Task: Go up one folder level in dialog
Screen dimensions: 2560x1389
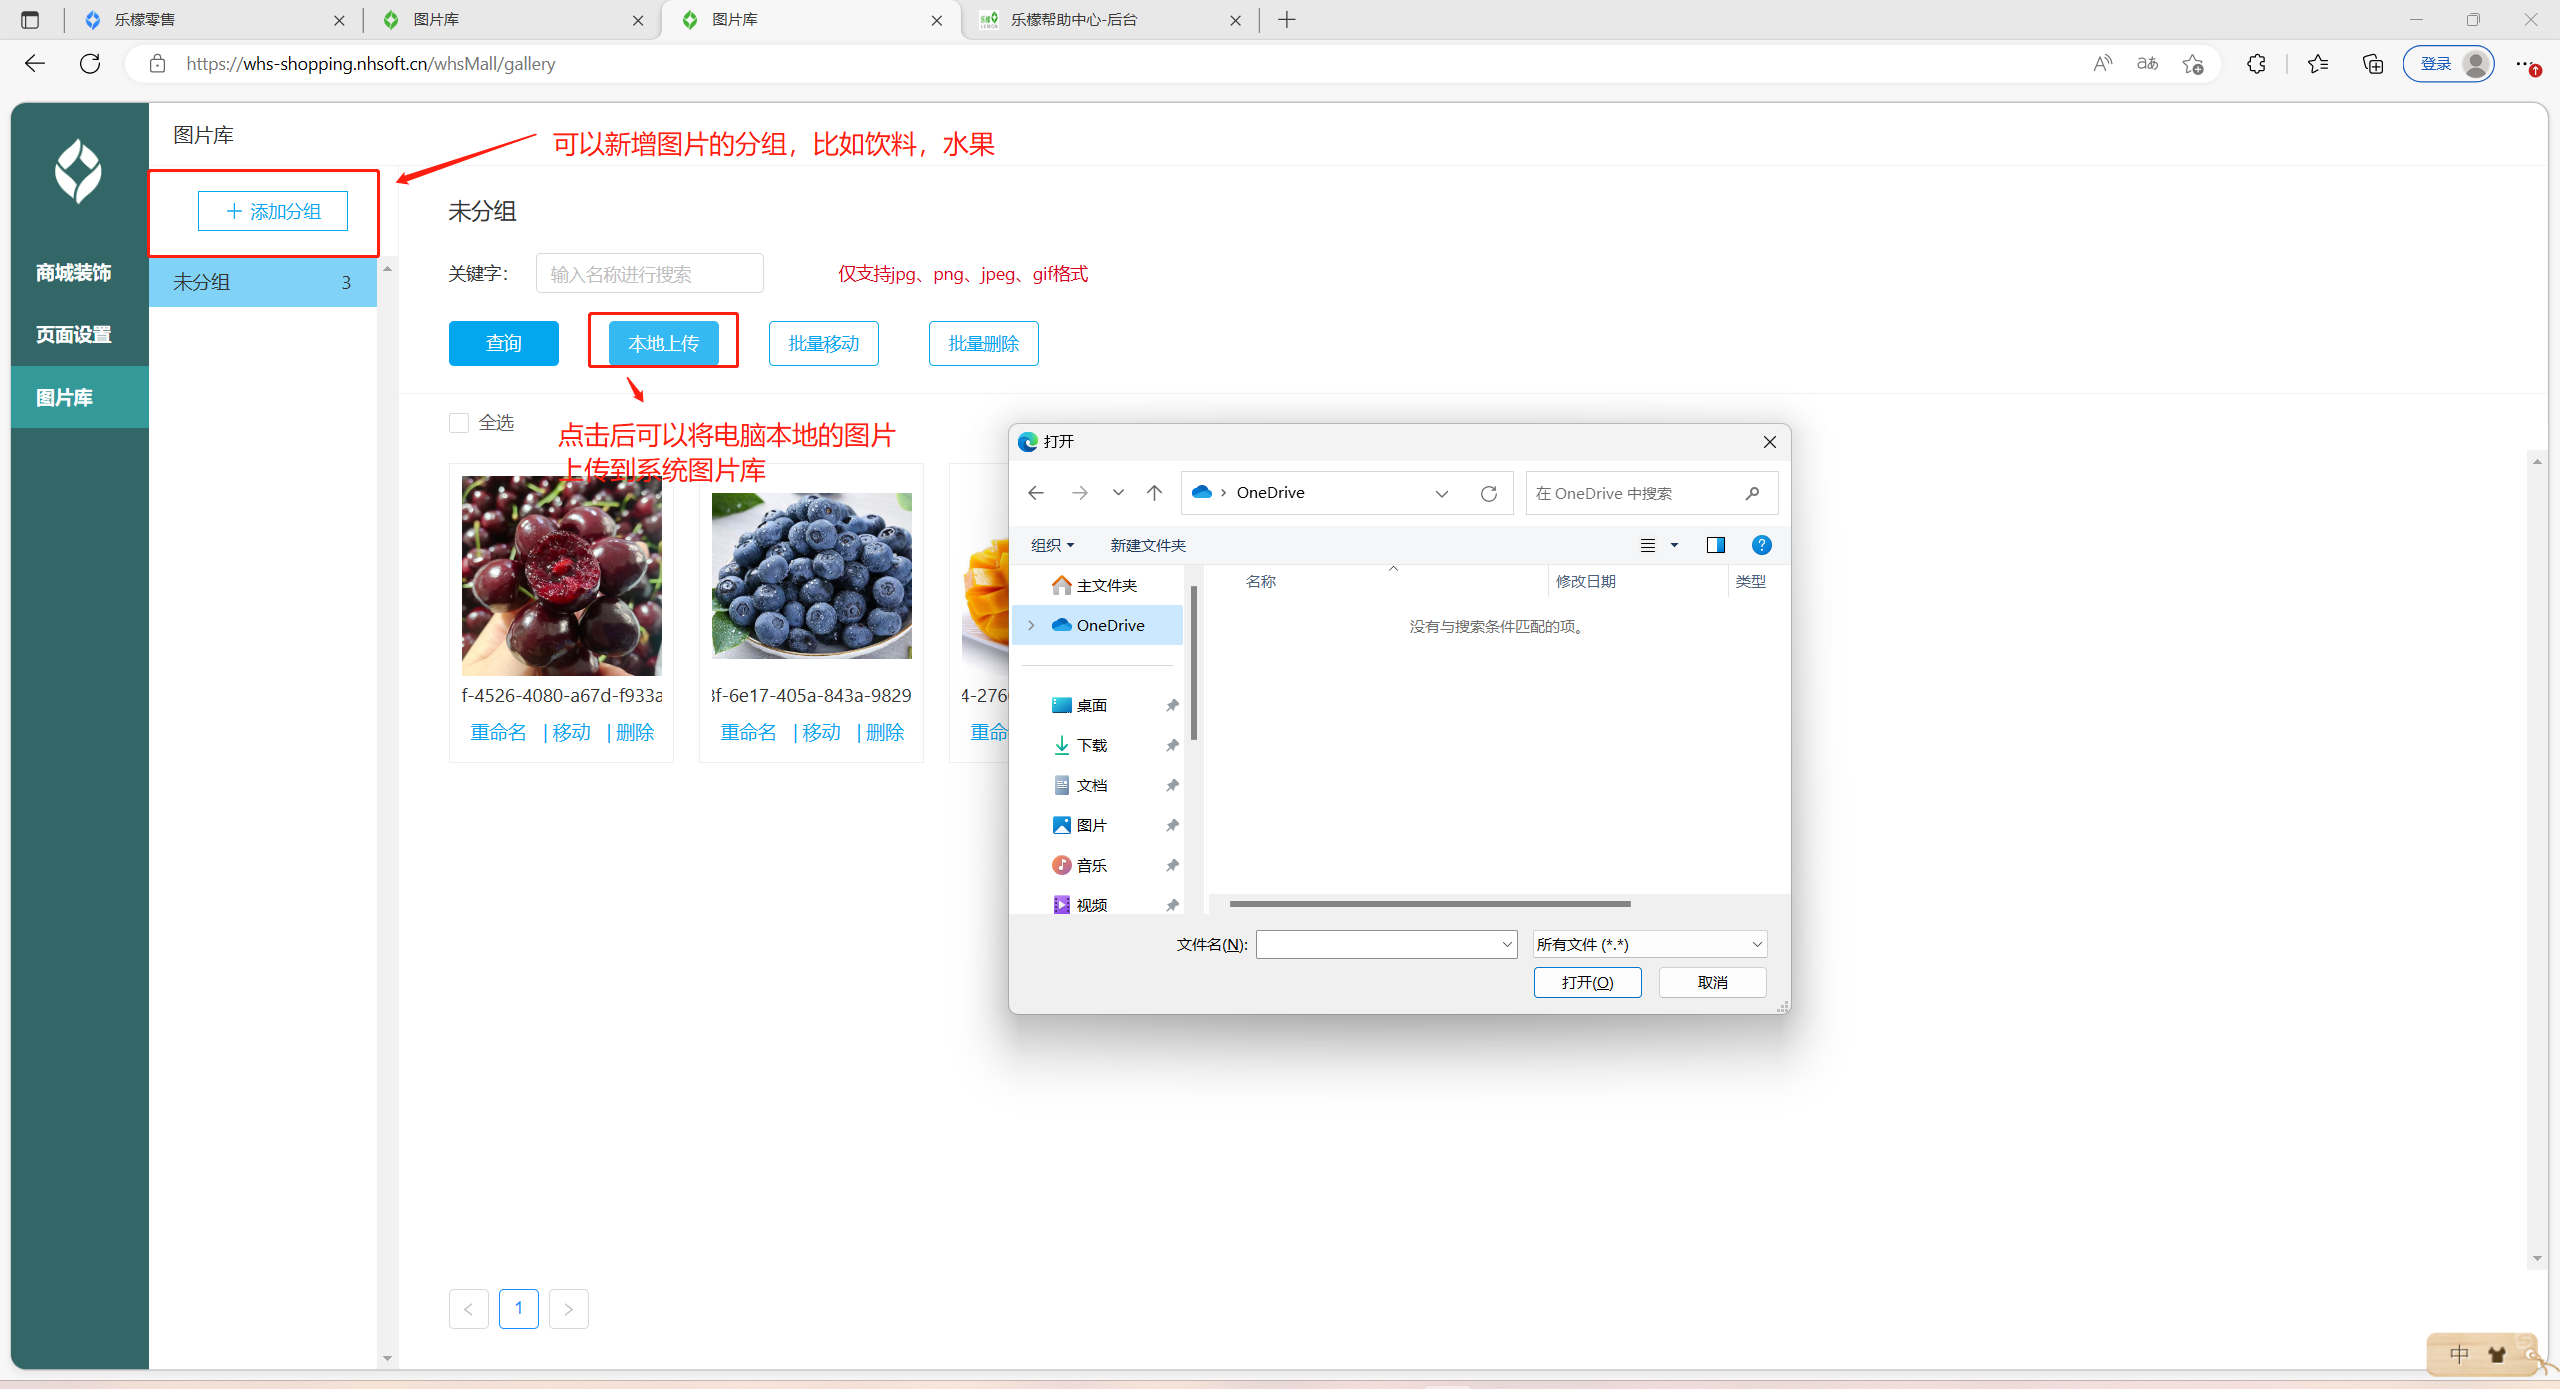Action: point(1154,493)
